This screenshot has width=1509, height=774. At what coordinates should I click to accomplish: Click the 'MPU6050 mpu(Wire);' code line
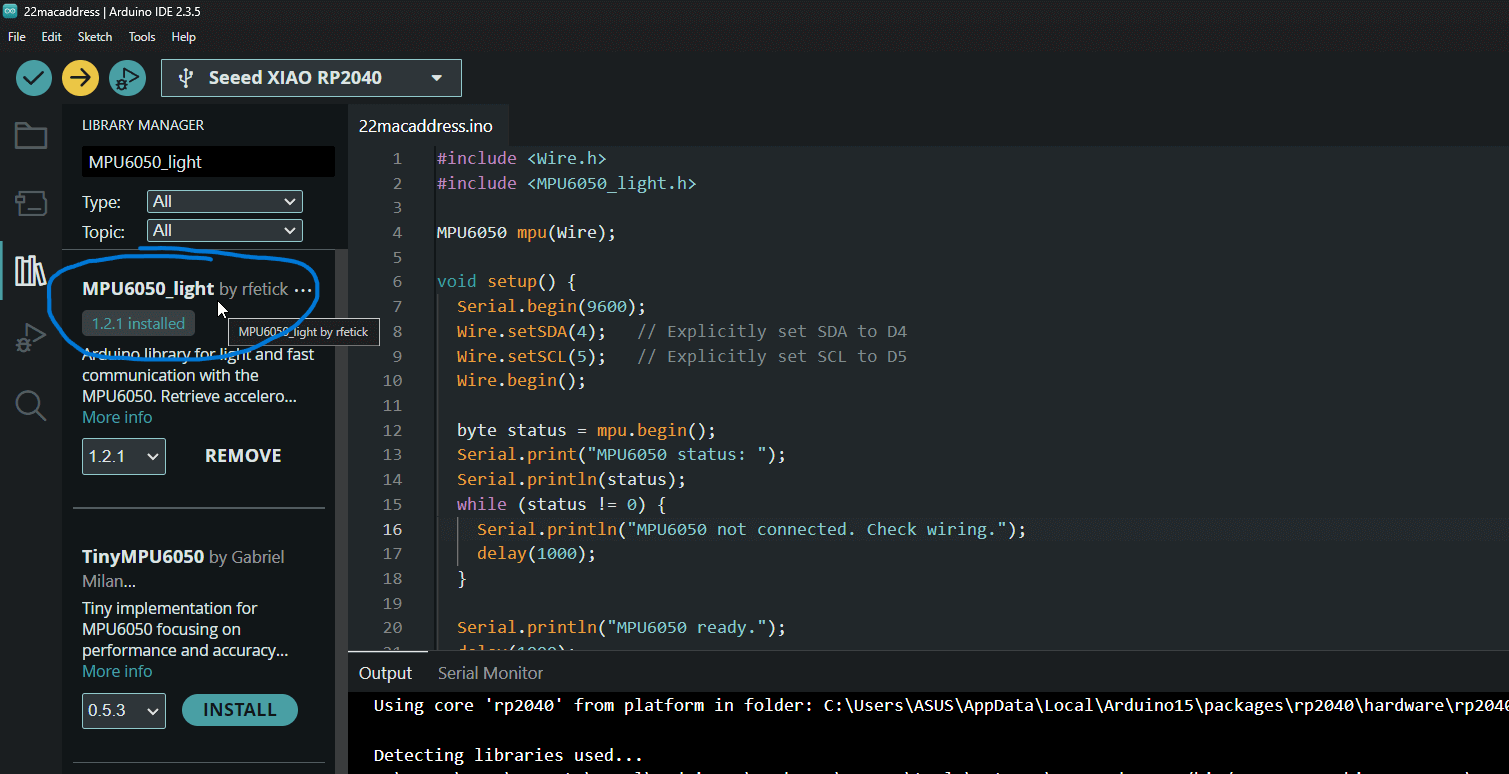click(x=526, y=232)
